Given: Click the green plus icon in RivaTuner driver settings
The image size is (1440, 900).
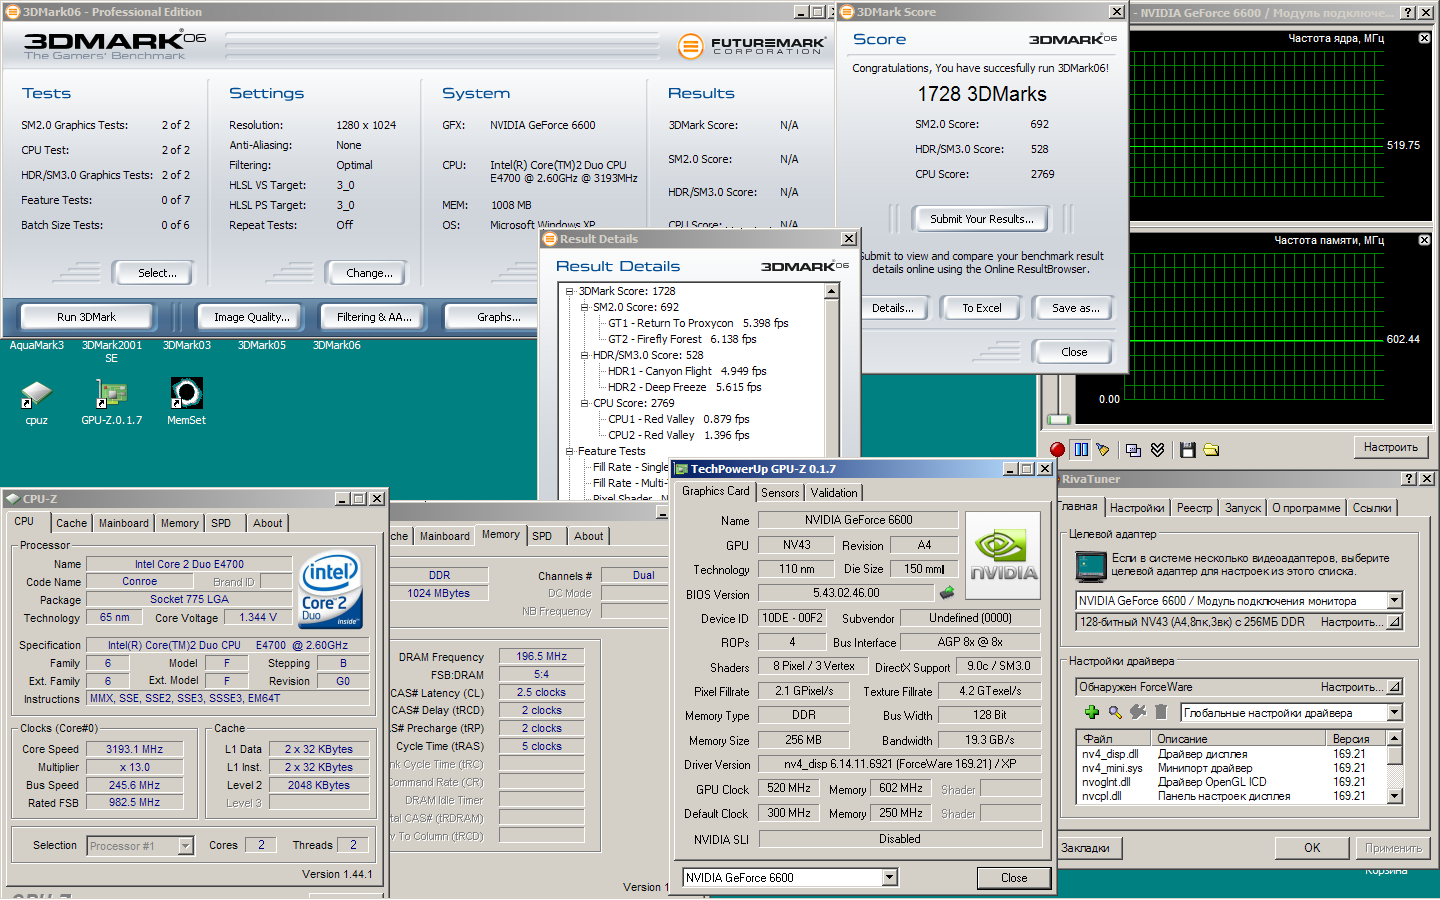Looking at the screenshot, I should (1092, 712).
